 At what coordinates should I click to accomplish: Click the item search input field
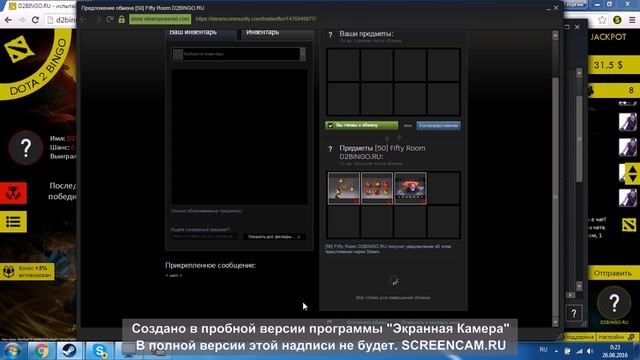coord(204,237)
